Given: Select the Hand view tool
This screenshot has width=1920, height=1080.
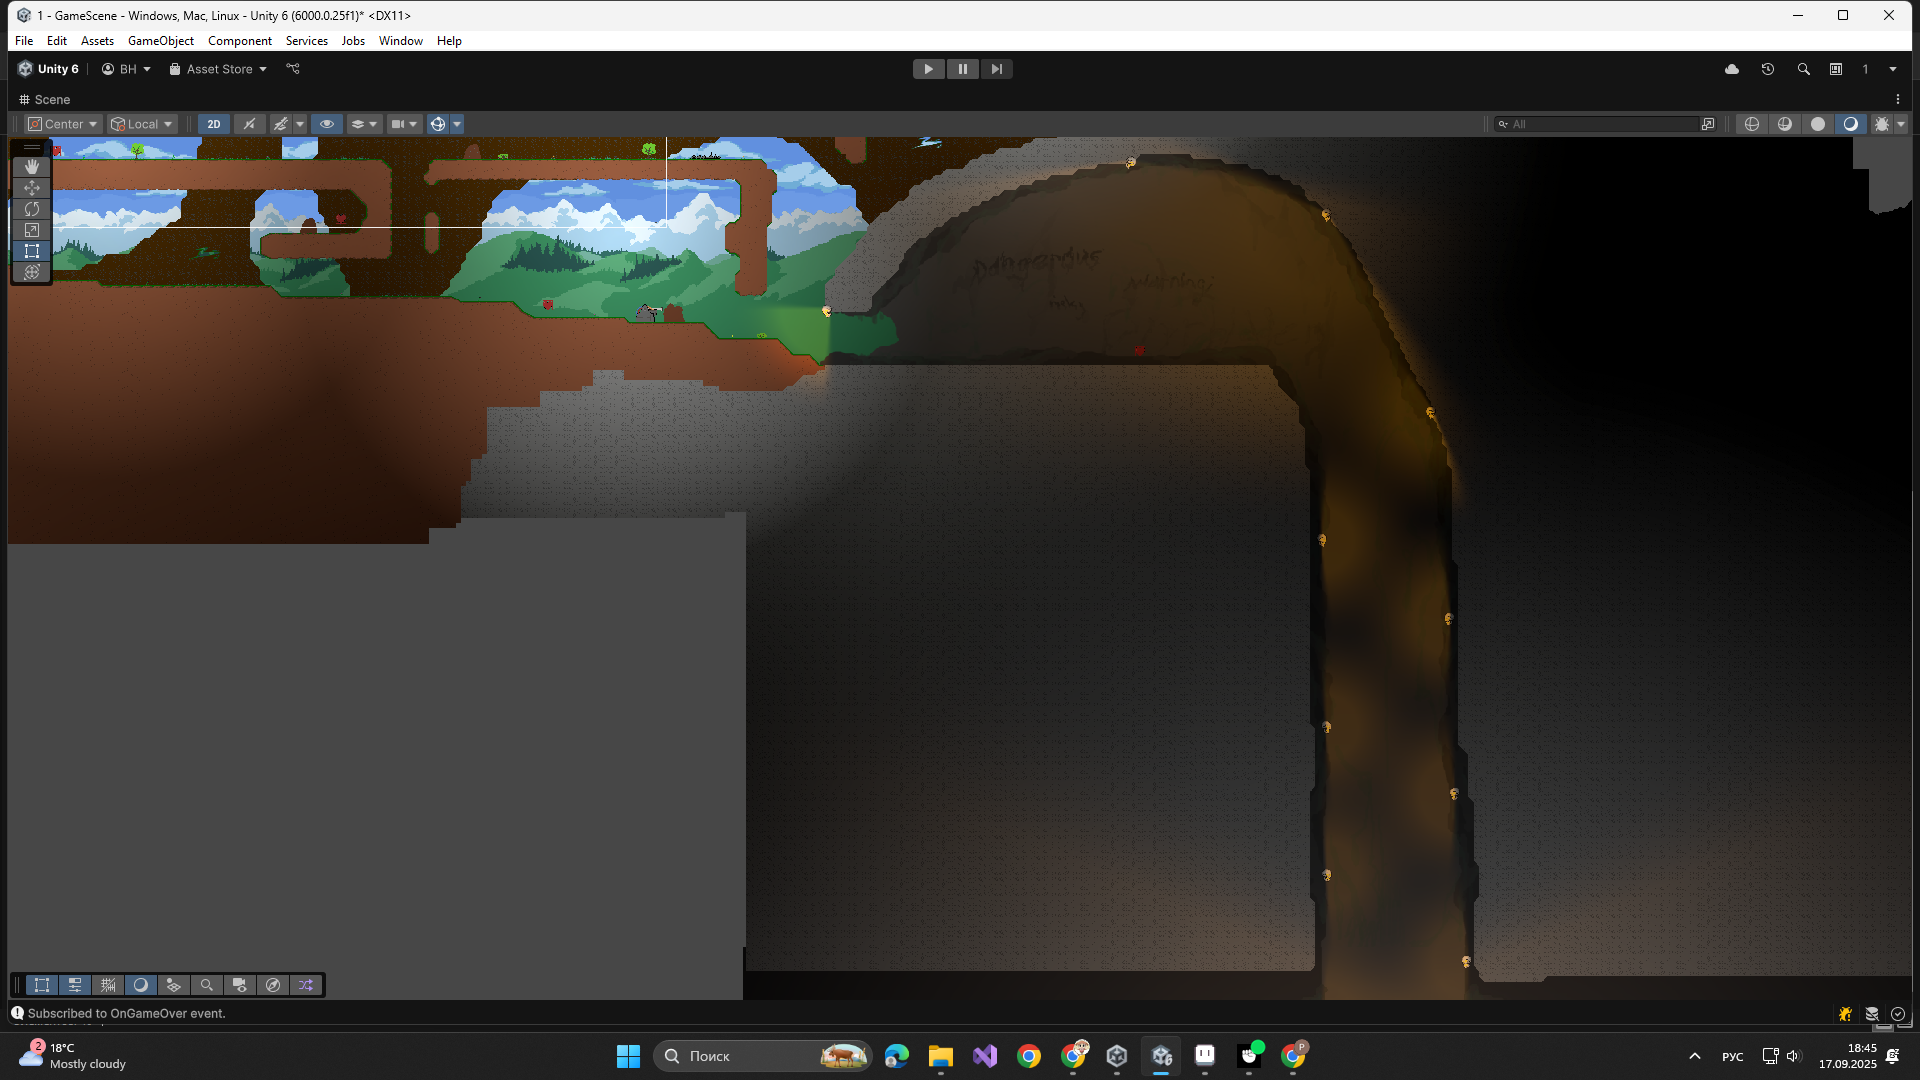Looking at the screenshot, I should pyautogui.click(x=32, y=167).
